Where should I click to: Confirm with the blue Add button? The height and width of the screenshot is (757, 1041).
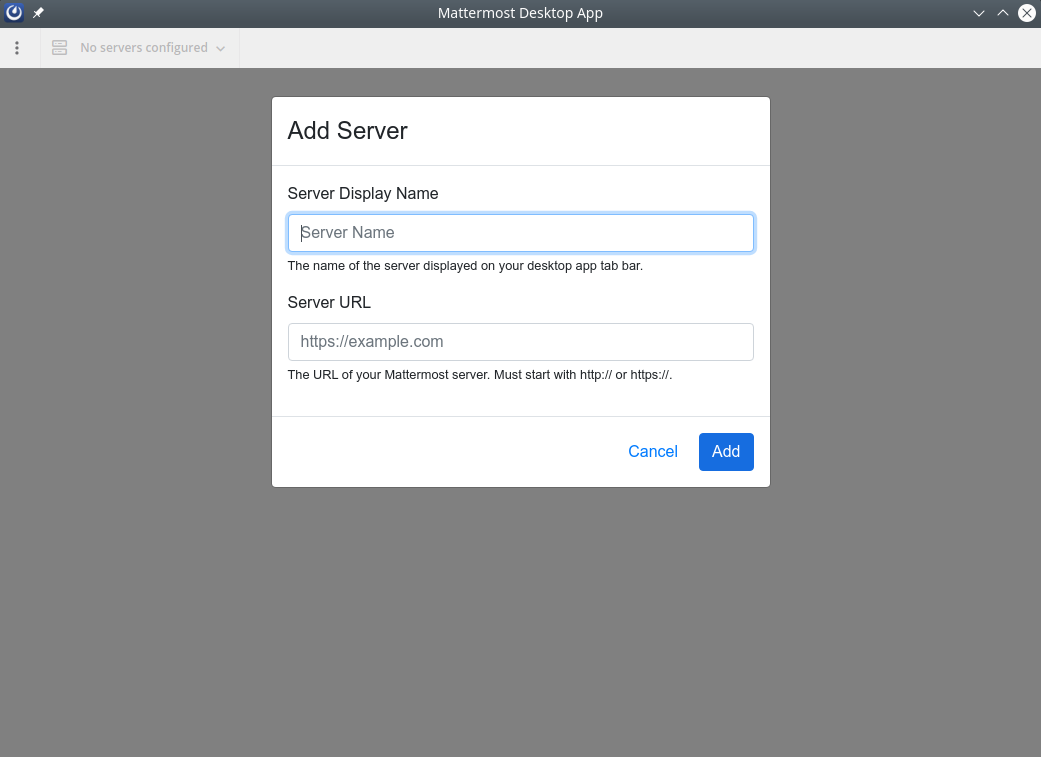point(726,452)
